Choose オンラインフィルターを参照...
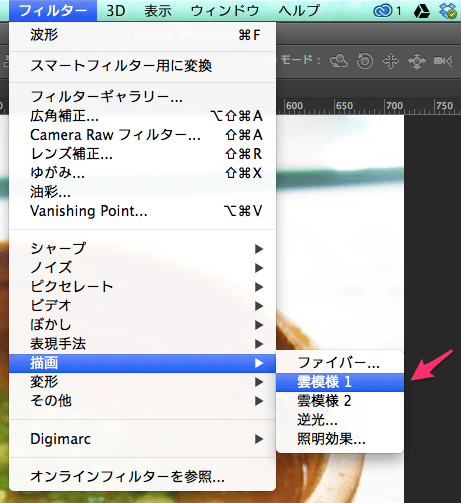The width and height of the screenshot is (461, 503). tap(142, 477)
